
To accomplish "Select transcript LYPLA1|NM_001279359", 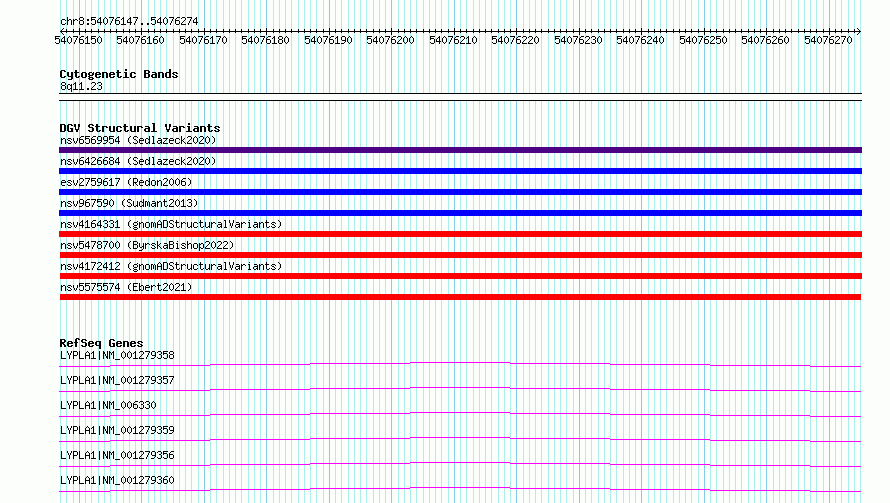I will [x=117, y=430].
